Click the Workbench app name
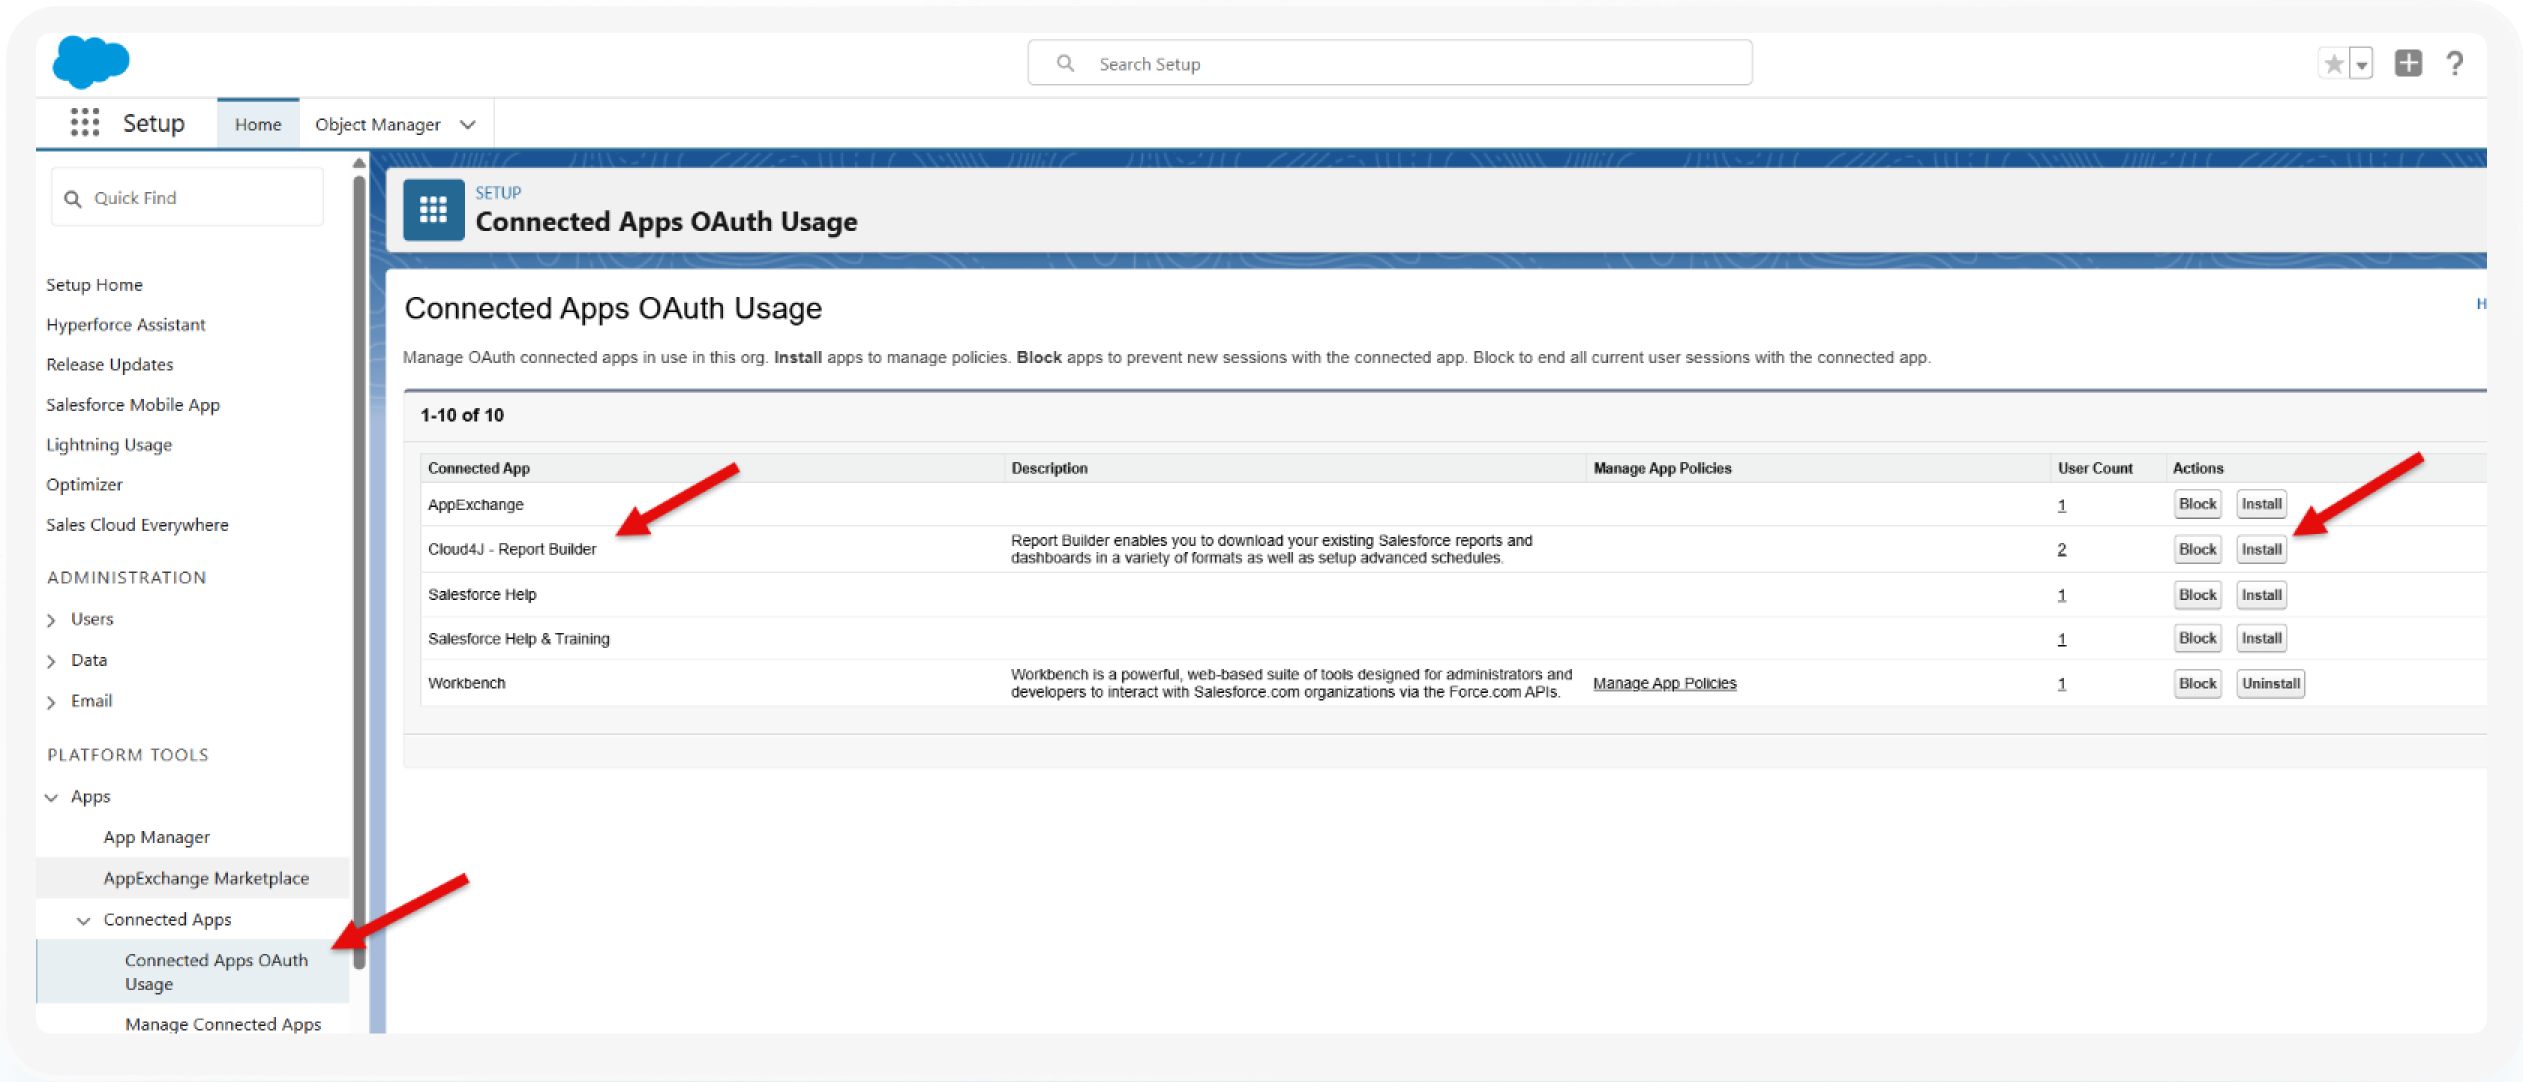The height and width of the screenshot is (1082, 2523). [467, 684]
